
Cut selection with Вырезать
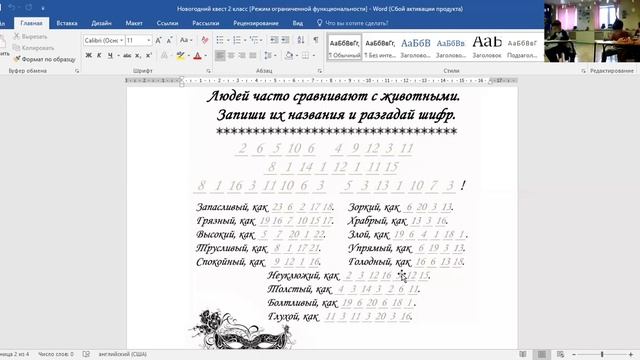pyautogui.click(x=31, y=37)
